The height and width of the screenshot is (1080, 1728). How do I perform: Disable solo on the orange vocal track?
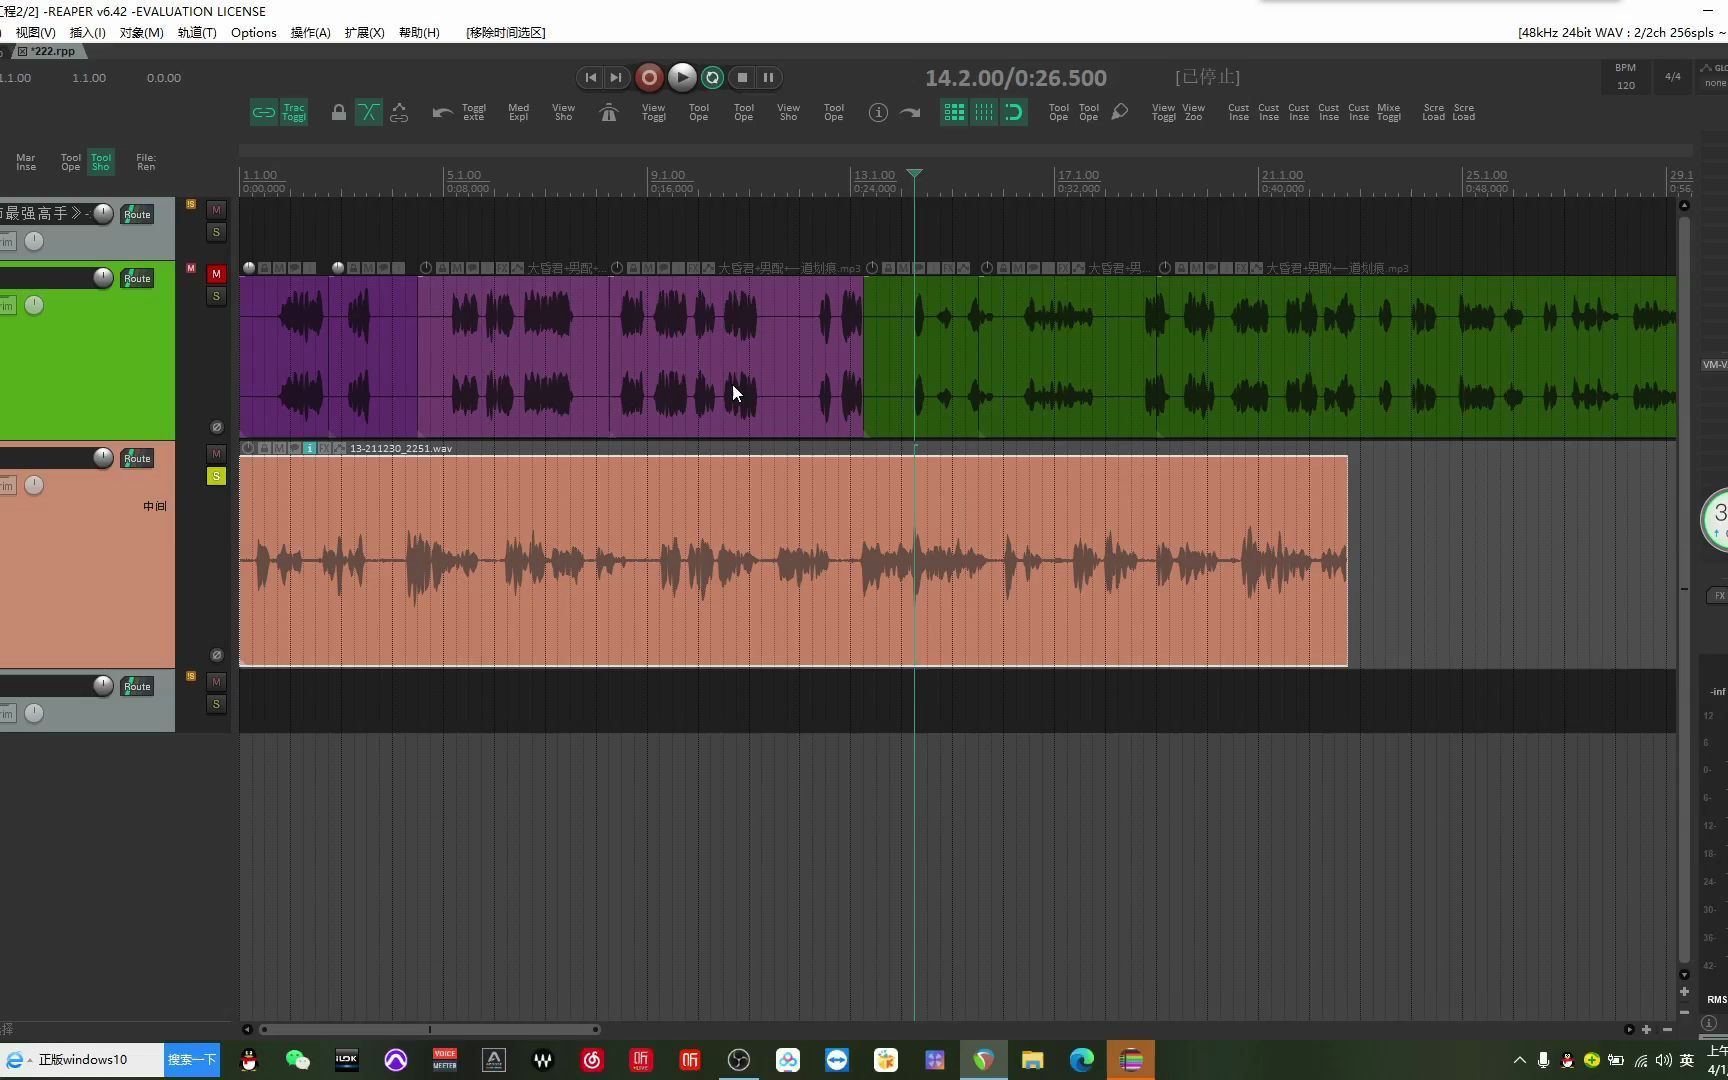click(x=216, y=476)
